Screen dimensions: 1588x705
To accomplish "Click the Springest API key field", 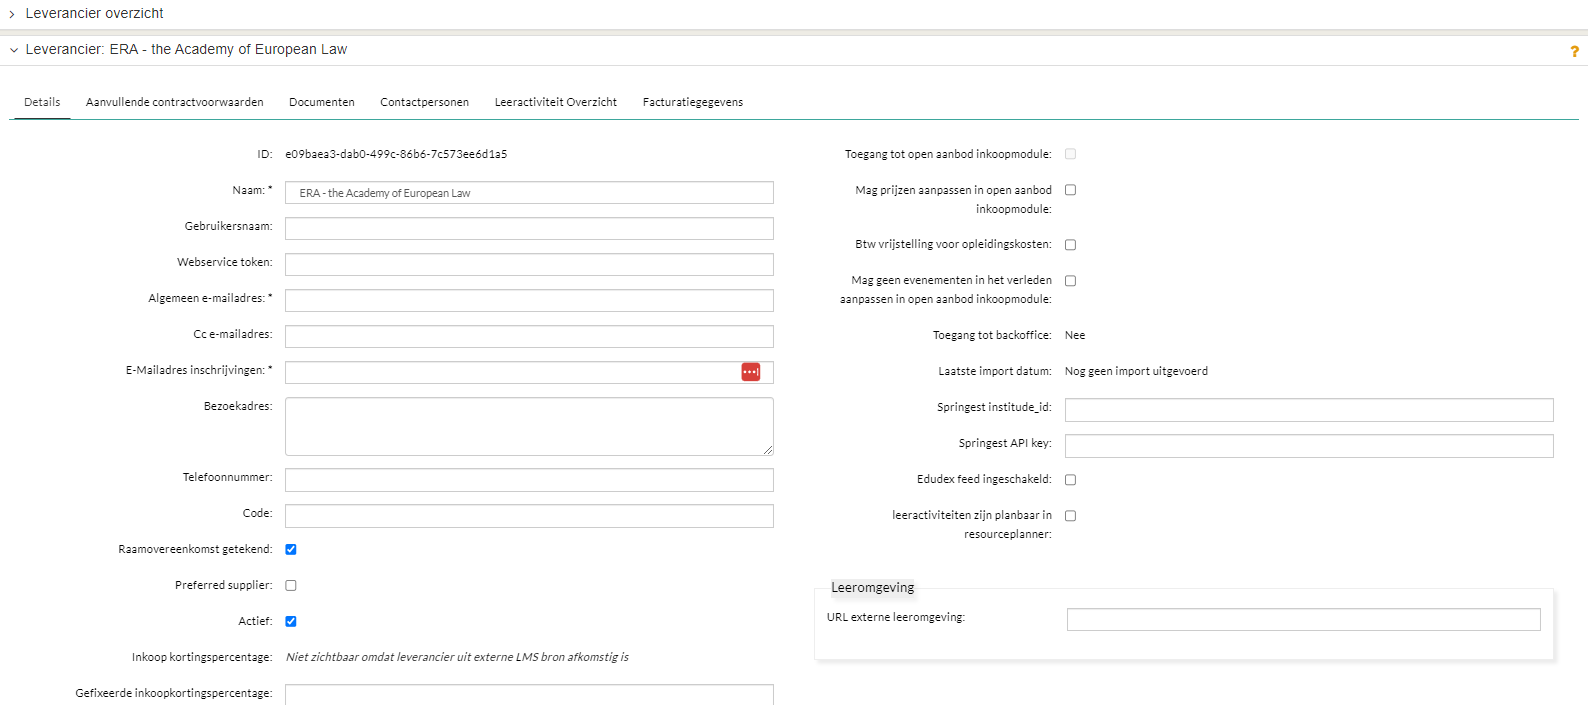I will click(1309, 446).
